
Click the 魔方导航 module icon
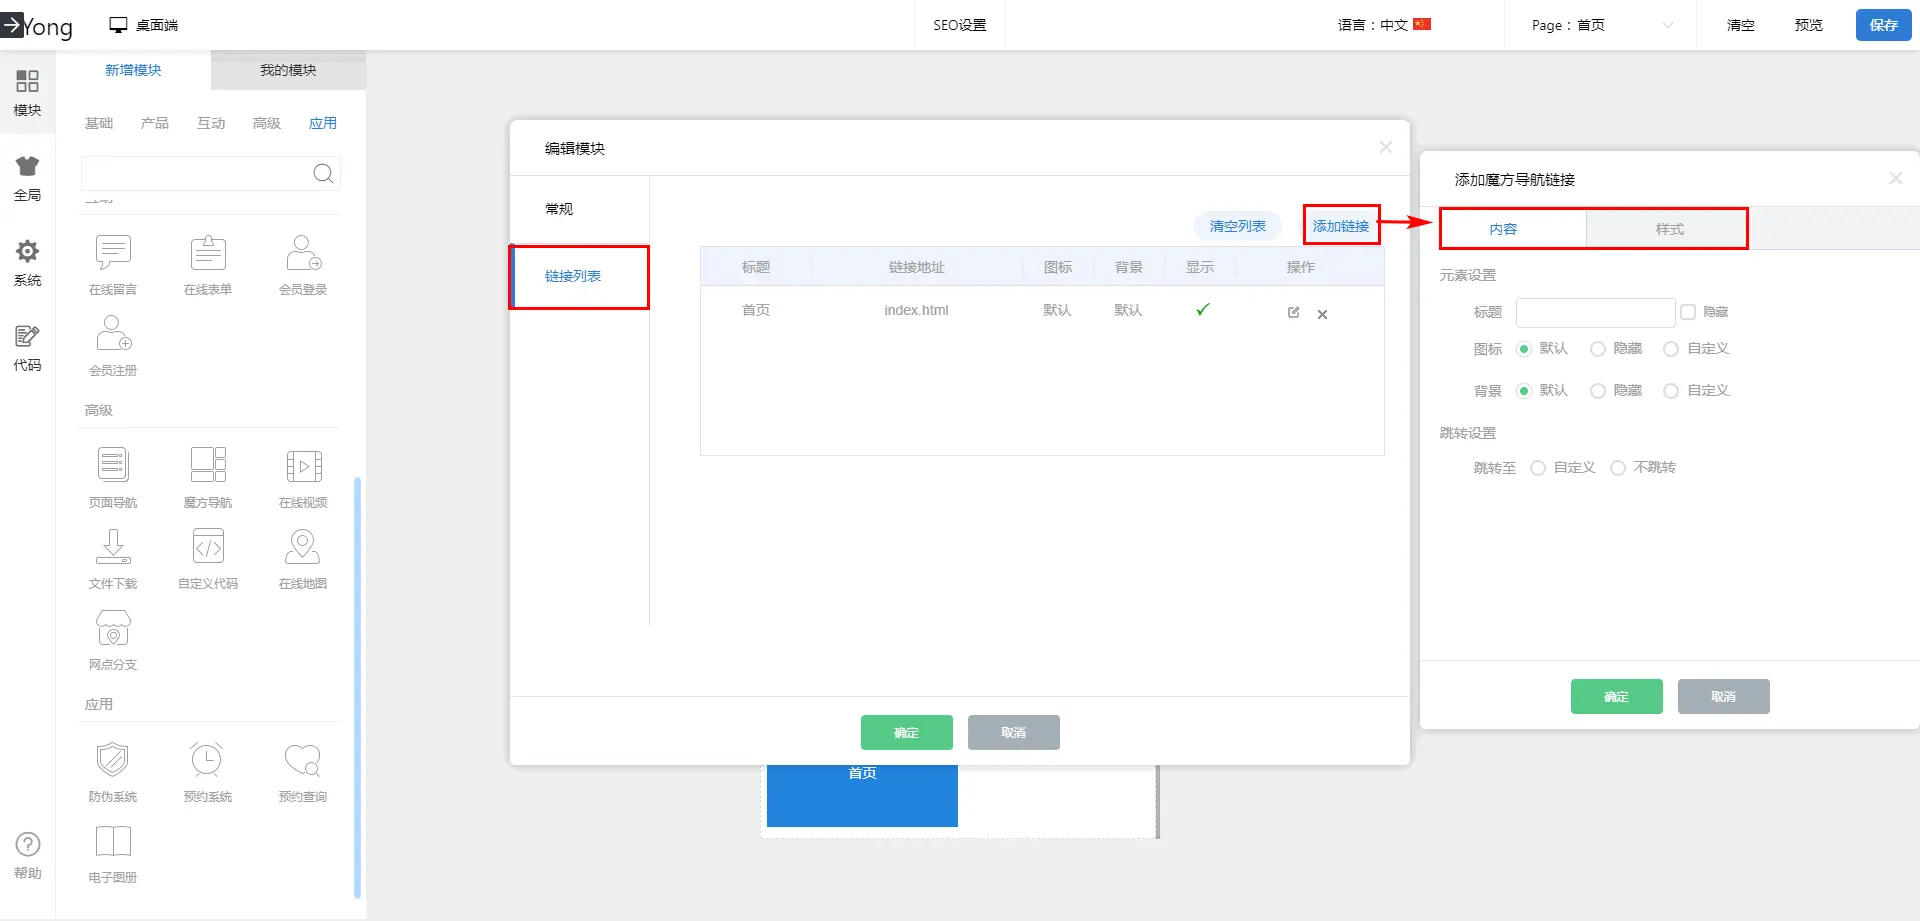click(x=208, y=466)
